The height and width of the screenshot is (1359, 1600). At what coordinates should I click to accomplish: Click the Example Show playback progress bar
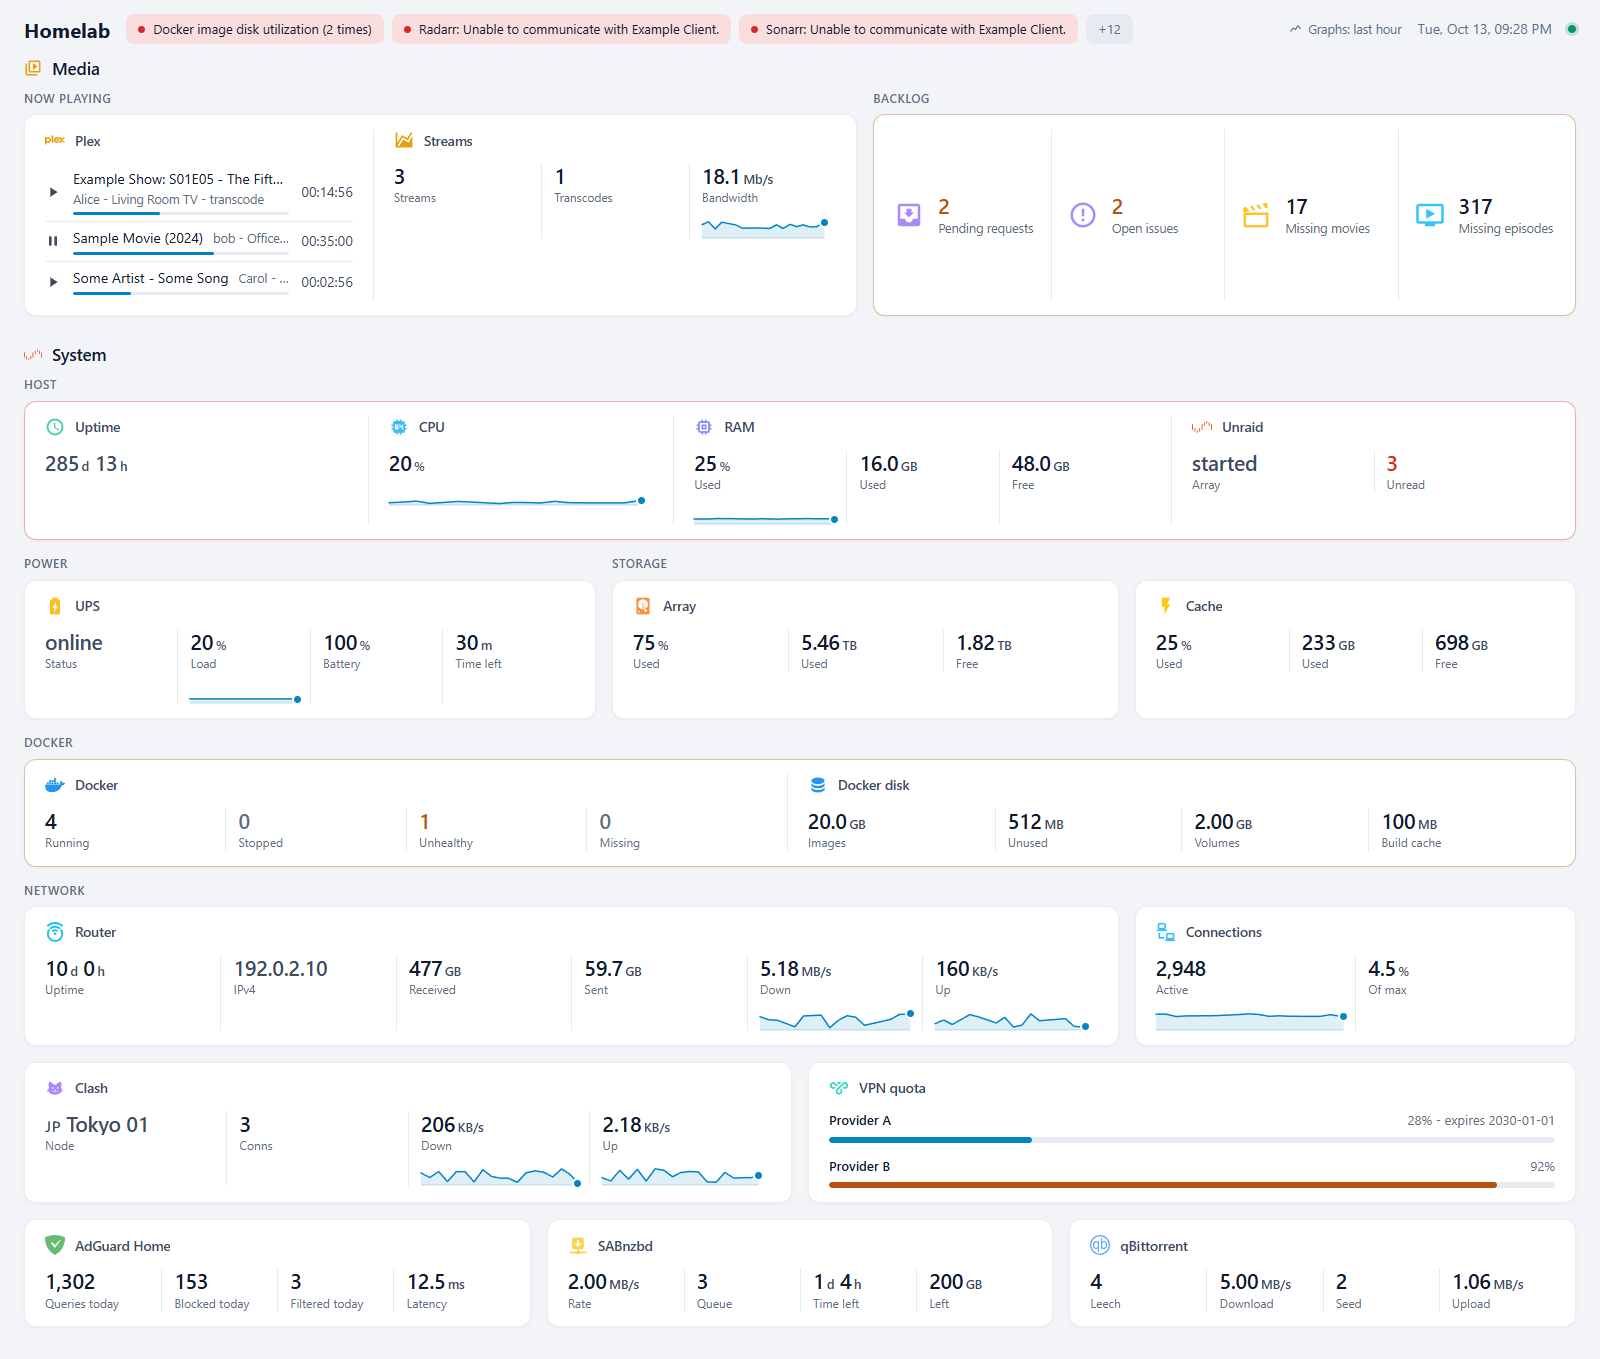point(181,212)
